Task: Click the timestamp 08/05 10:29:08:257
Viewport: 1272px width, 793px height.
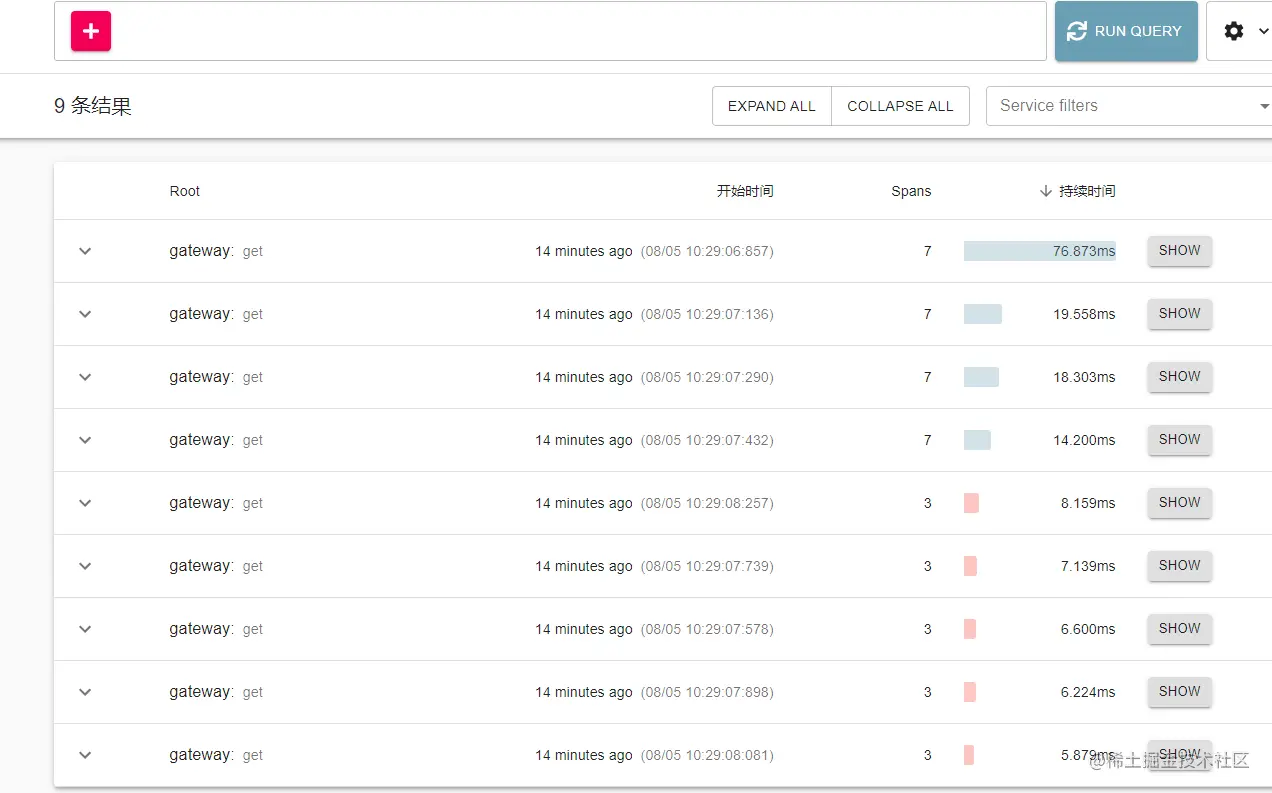Action: coord(707,503)
